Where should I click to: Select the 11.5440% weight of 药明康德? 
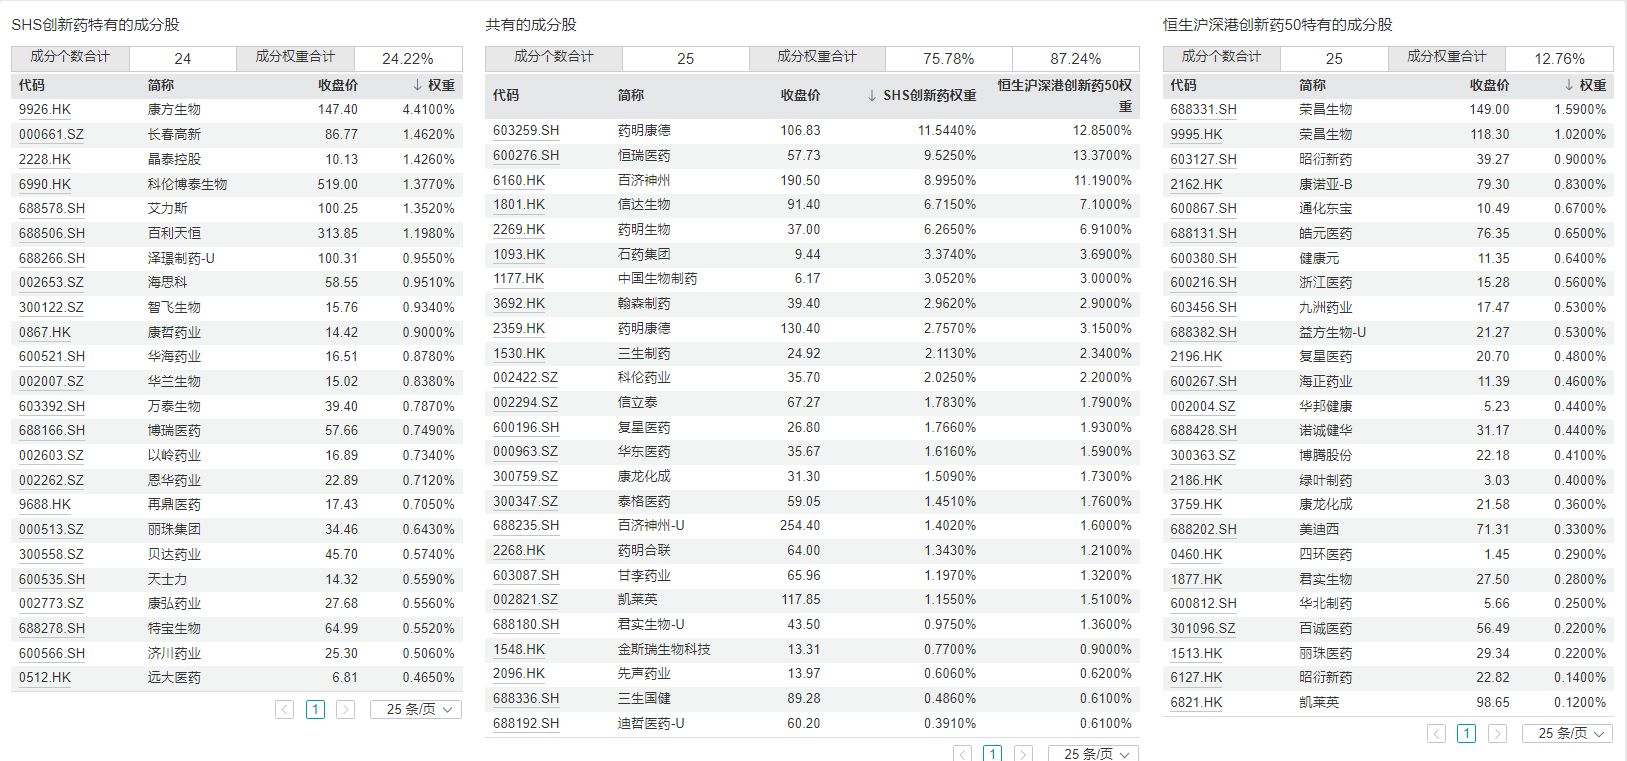(x=947, y=130)
